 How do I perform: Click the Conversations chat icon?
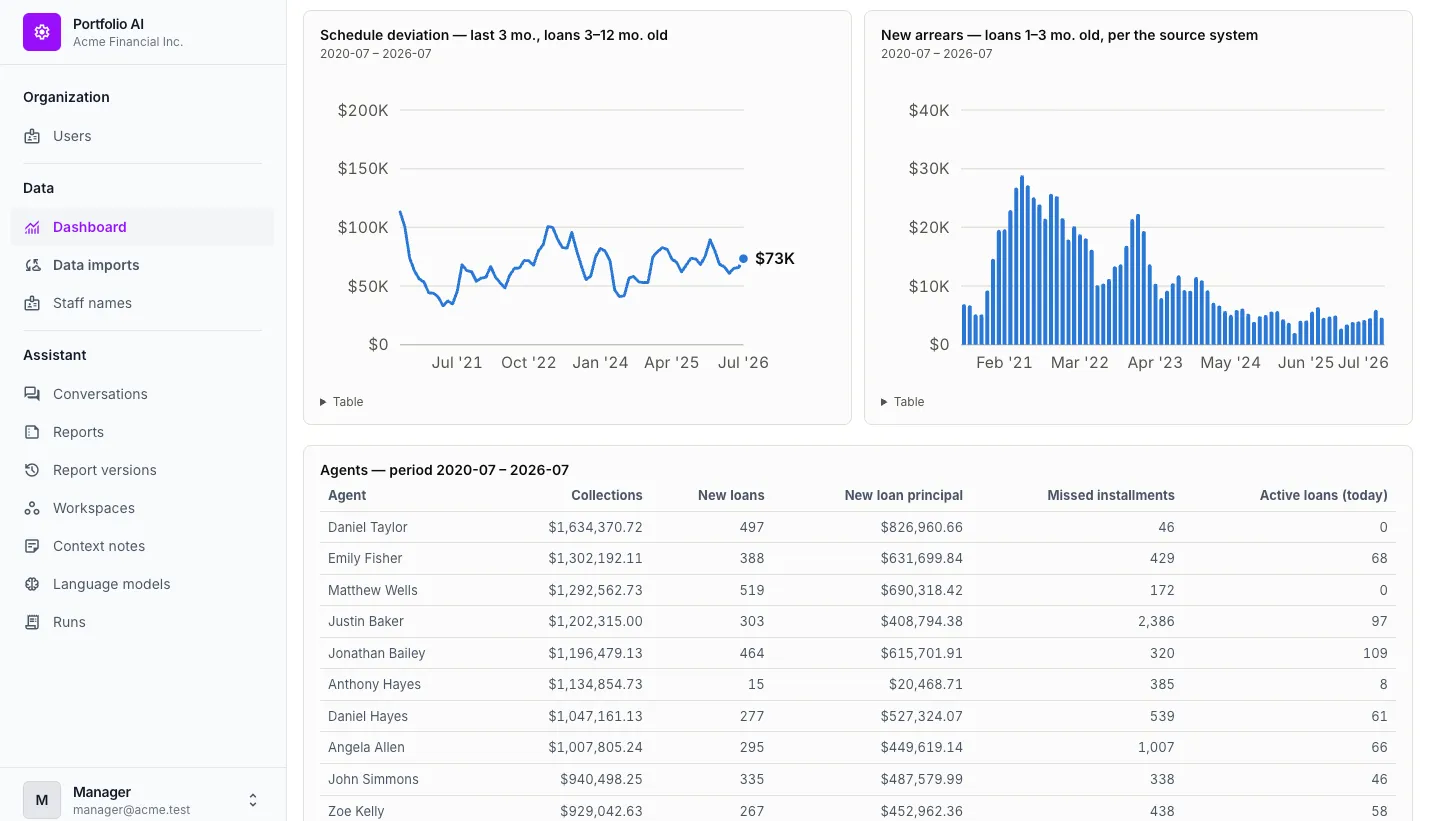(32, 394)
